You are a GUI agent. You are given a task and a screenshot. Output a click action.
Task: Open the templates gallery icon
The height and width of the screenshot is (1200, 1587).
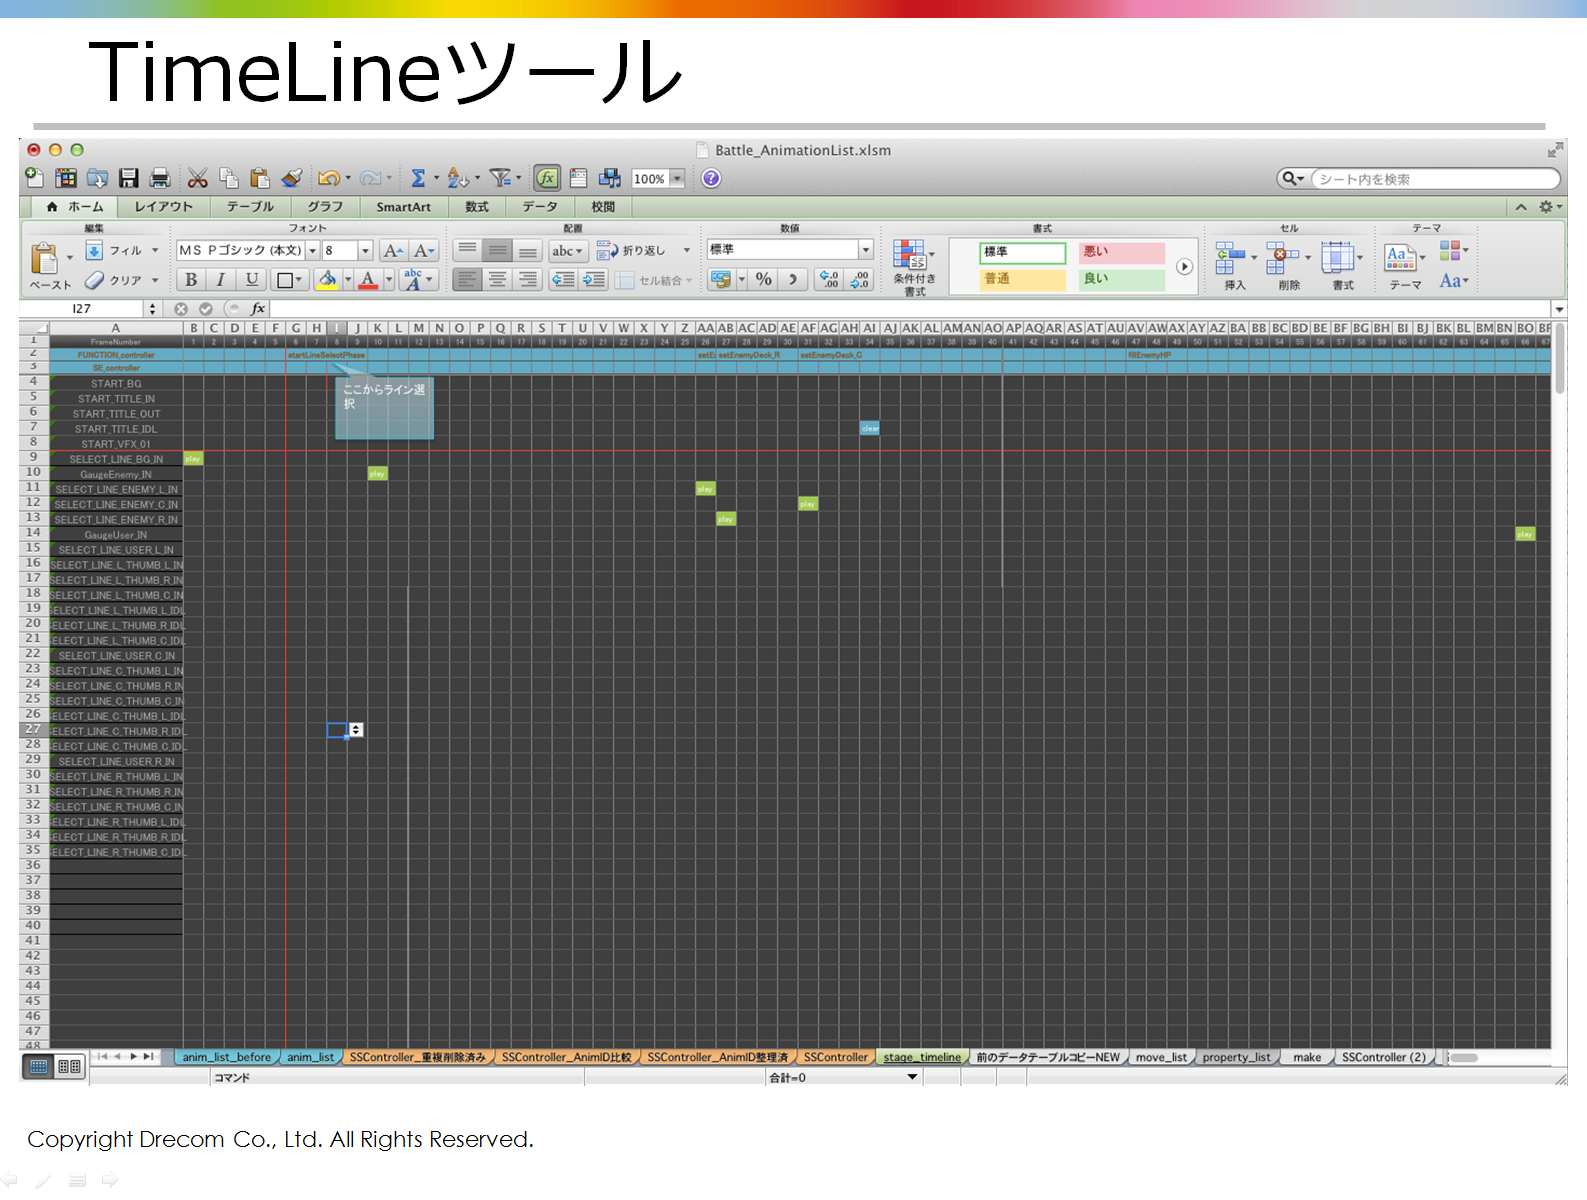66,178
